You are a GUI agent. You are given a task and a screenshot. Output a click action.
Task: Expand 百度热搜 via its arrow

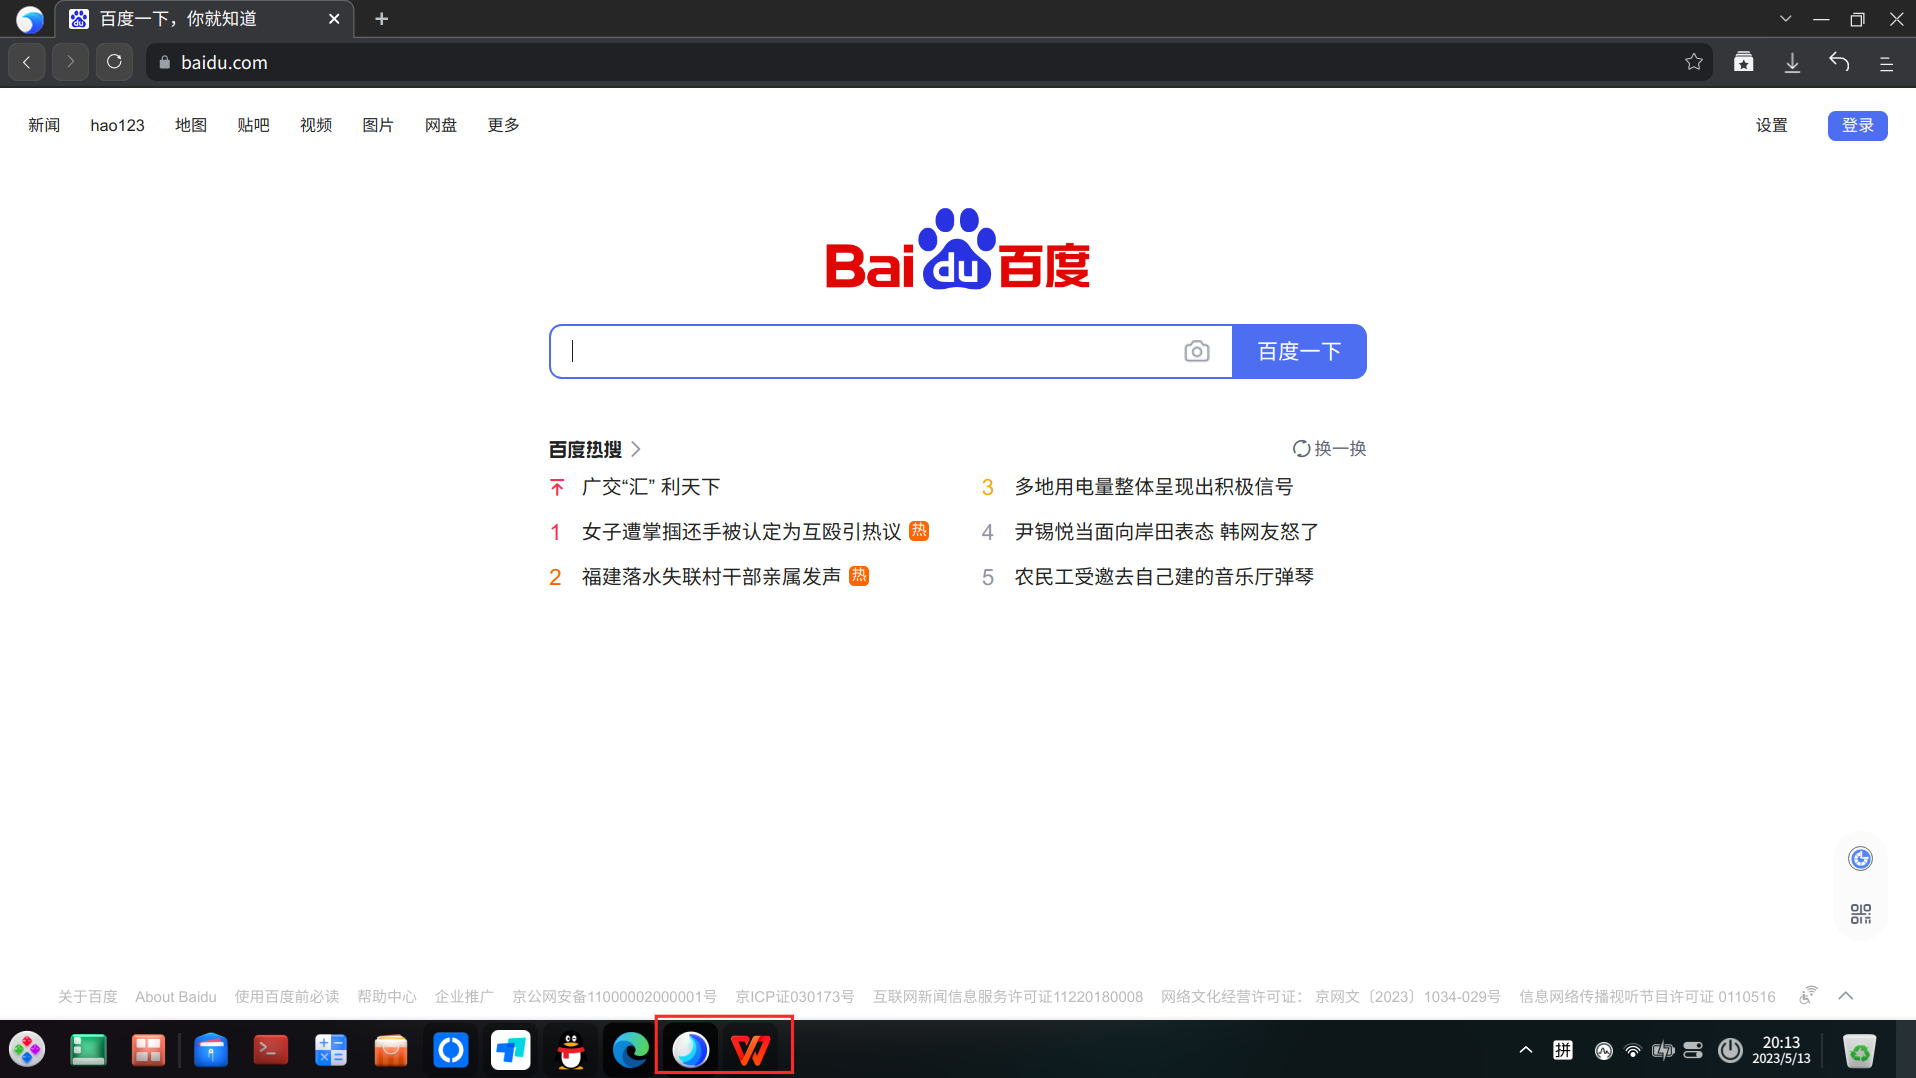(636, 449)
